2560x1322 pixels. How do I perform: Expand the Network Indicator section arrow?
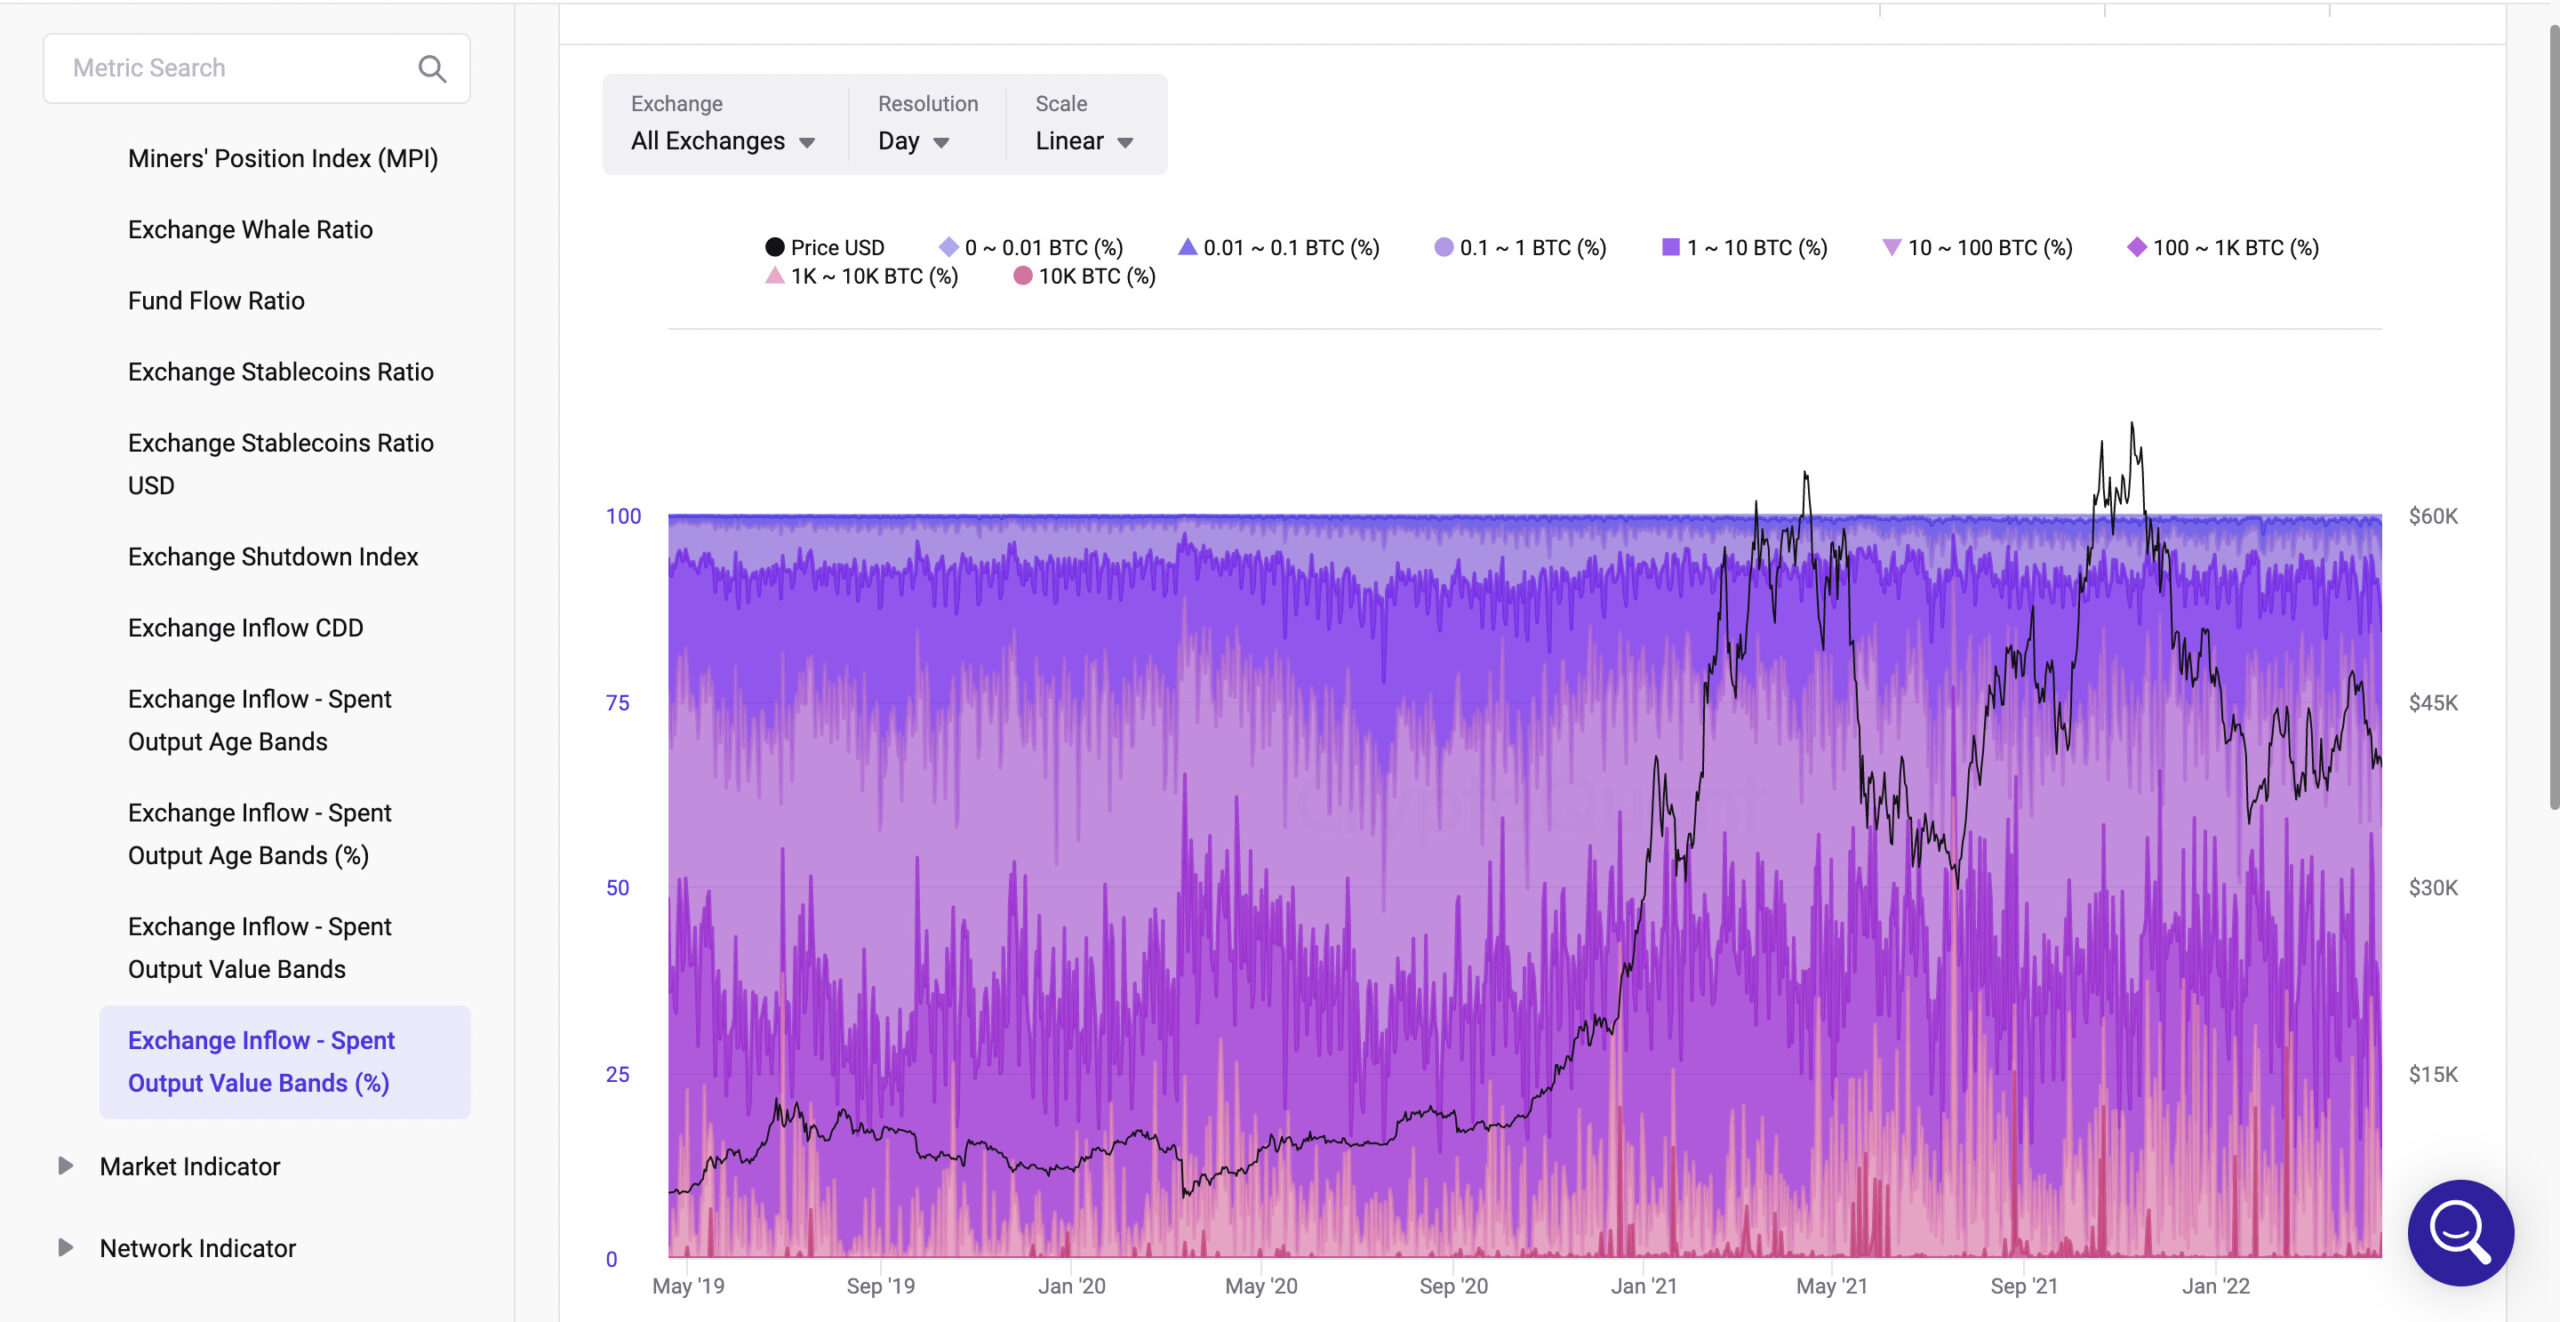pyautogui.click(x=65, y=1247)
